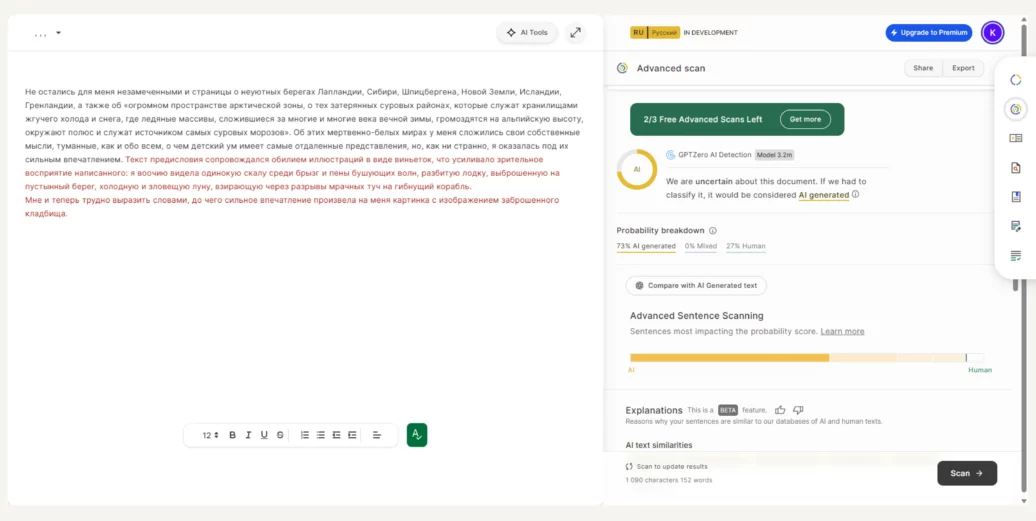Viewport: 1036px width, 521px height.
Task: Open the text alignment options
Action: click(x=377, y=435)
